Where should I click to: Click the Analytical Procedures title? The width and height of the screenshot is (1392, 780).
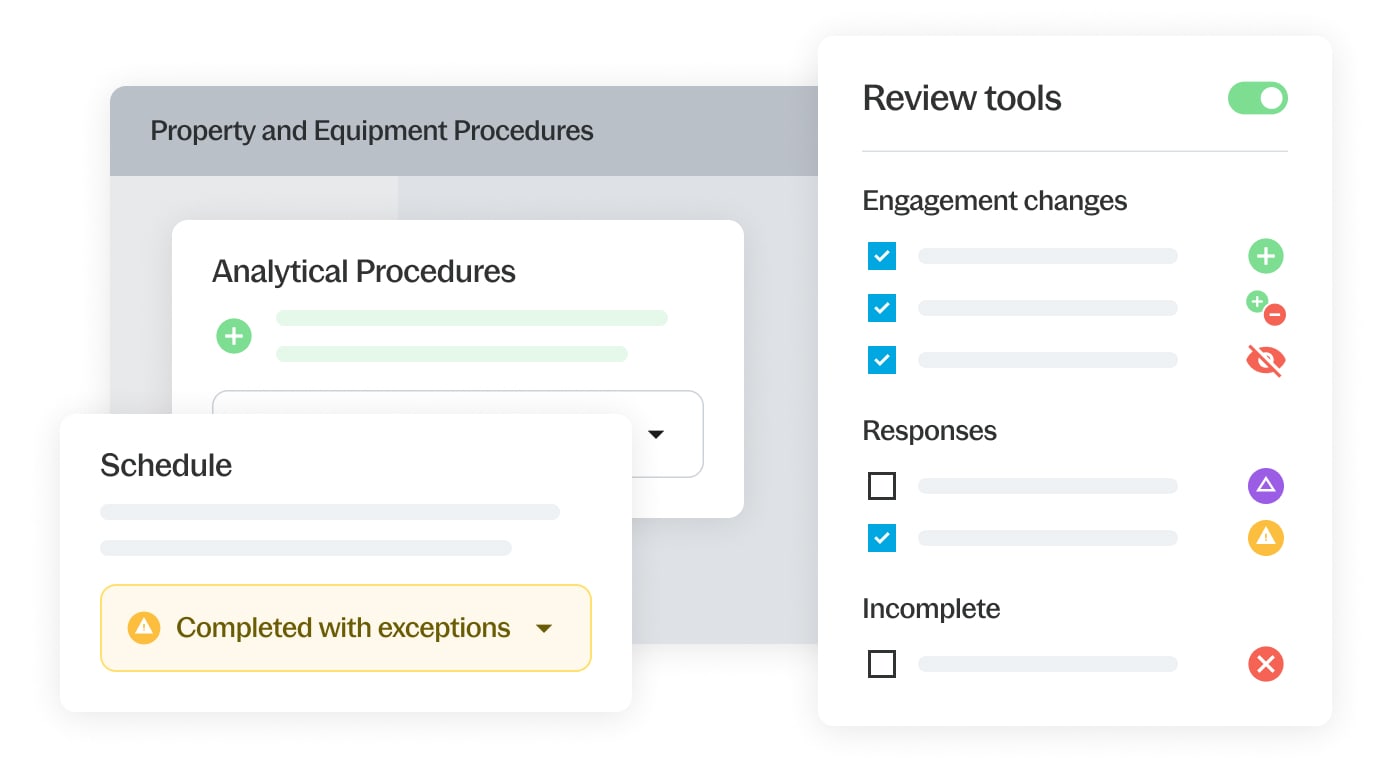363,271
